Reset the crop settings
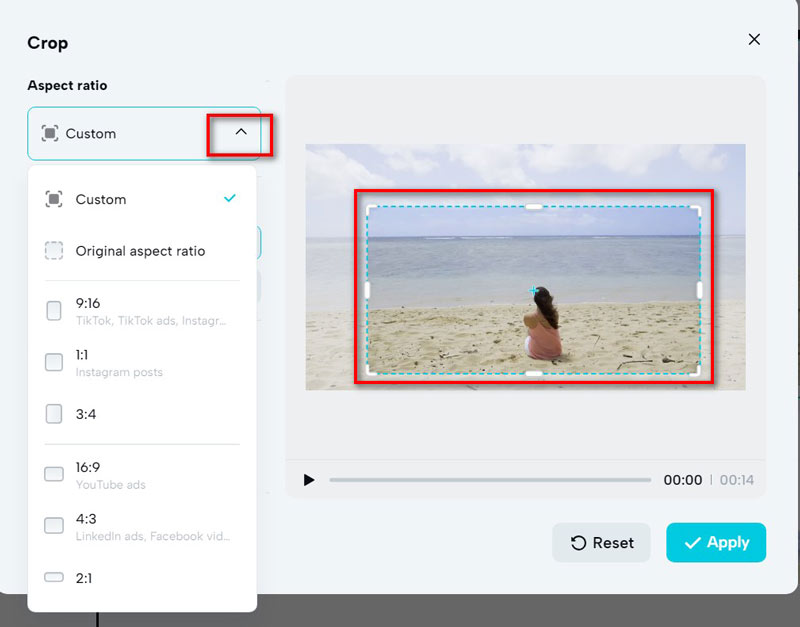Screen dimensions: 800x627 pyautogui.click(x=601, y=542)
